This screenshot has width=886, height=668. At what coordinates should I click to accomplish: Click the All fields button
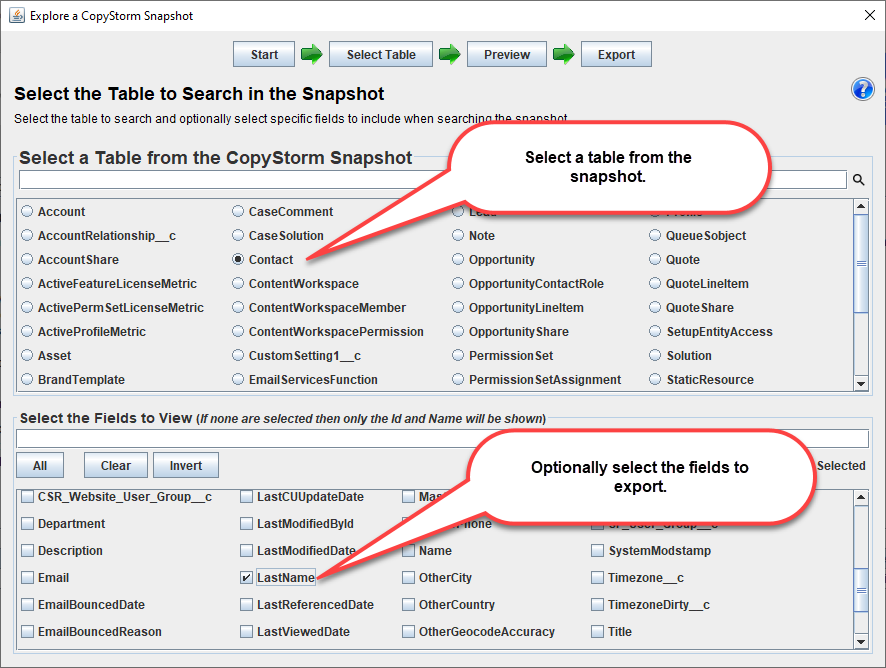point(40,465)
